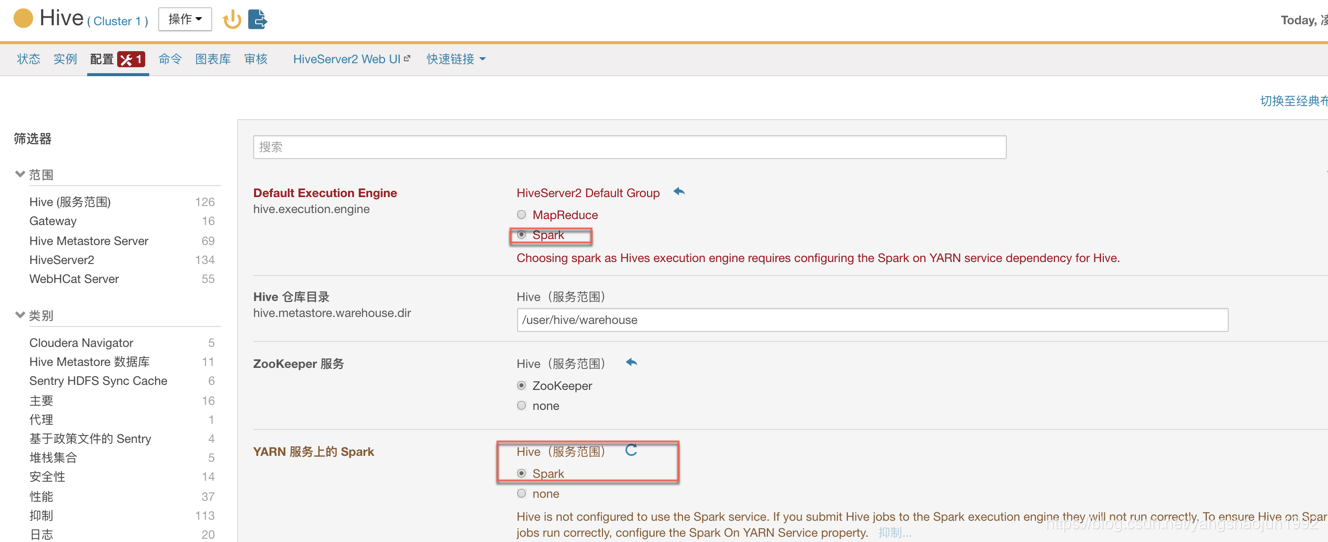Image resolution: width=1328 pixels, height=542 pixels.
Task: Select none radio under ZooKeeper 服务
Action: pos(521,406)
